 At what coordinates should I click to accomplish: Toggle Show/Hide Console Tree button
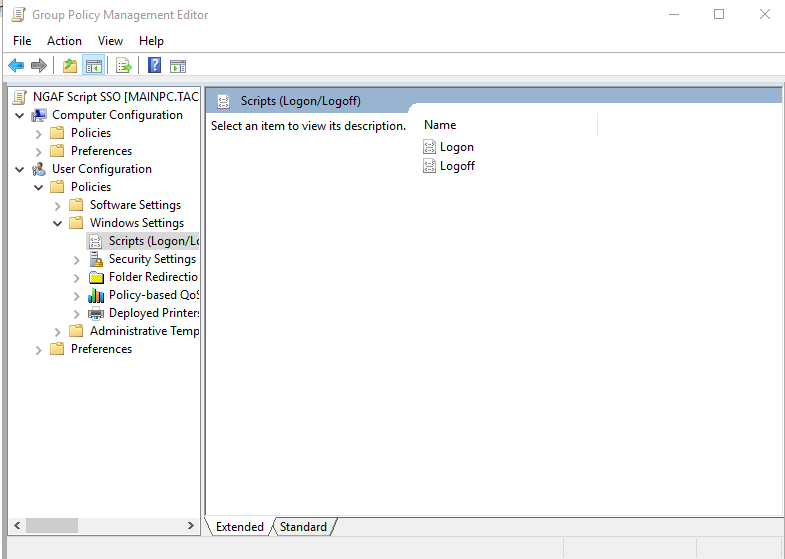(94, 66)
